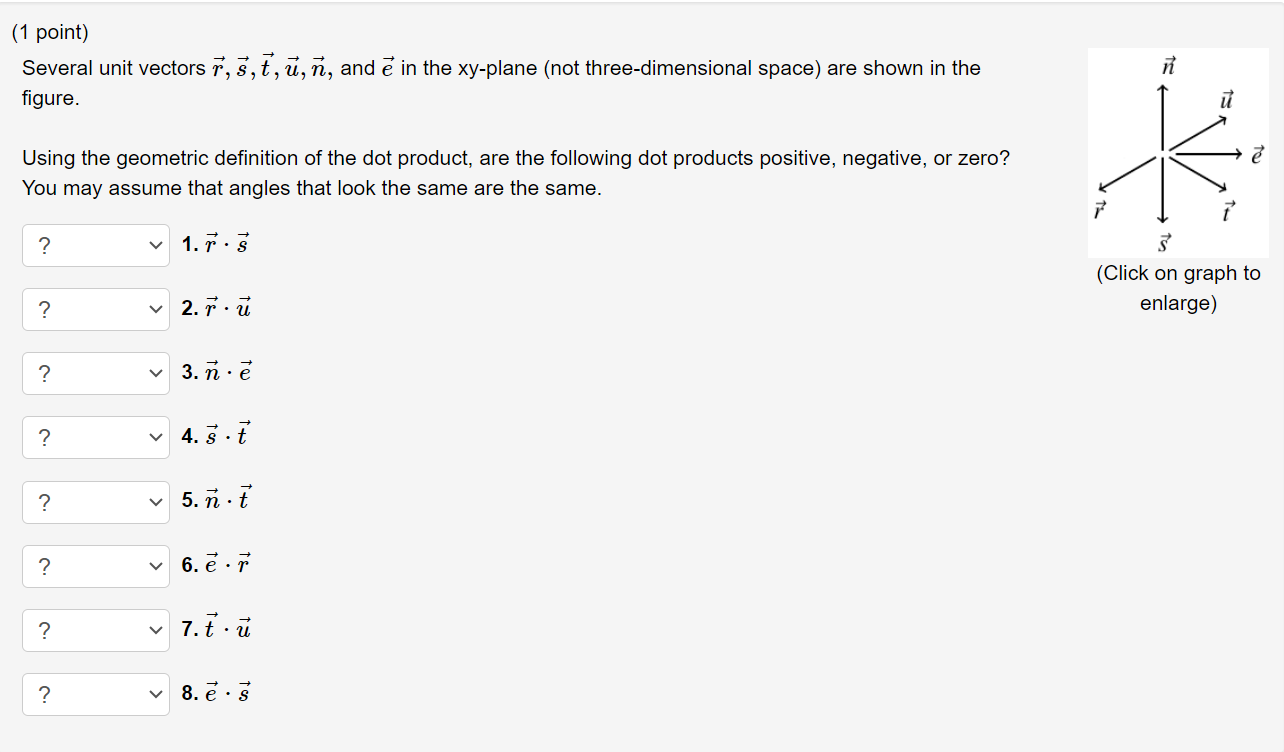Image resolution: width=1284 pixels, height=752 pixels.
Task: Open the answer dropdown for question 6
Action: click(95, 565)
